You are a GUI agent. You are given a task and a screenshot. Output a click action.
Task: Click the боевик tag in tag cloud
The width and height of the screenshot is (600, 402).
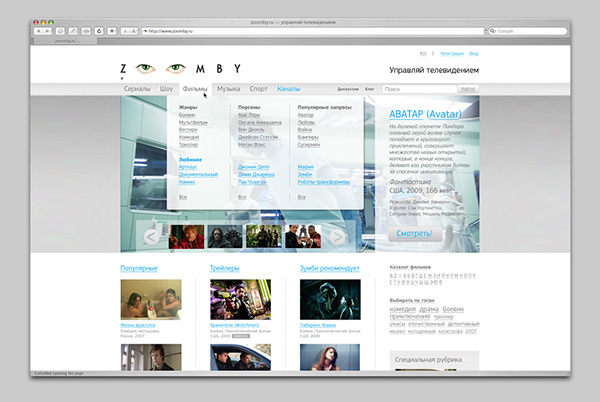coord(453,309)
